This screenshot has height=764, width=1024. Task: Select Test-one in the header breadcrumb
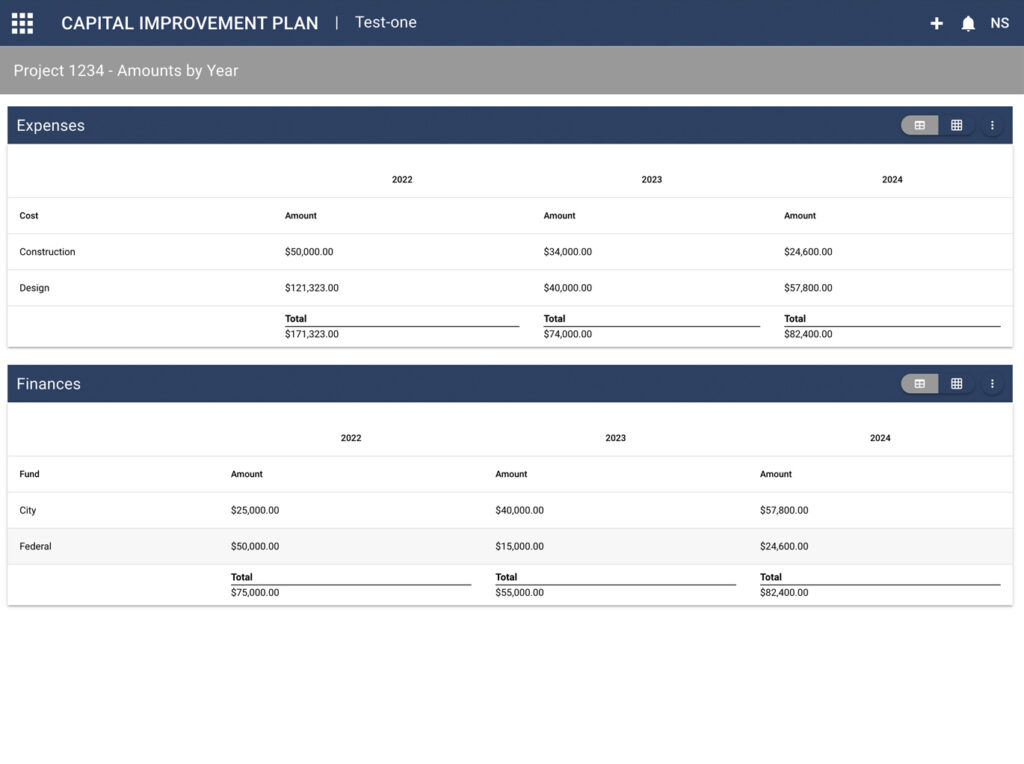tap(386, 21)
